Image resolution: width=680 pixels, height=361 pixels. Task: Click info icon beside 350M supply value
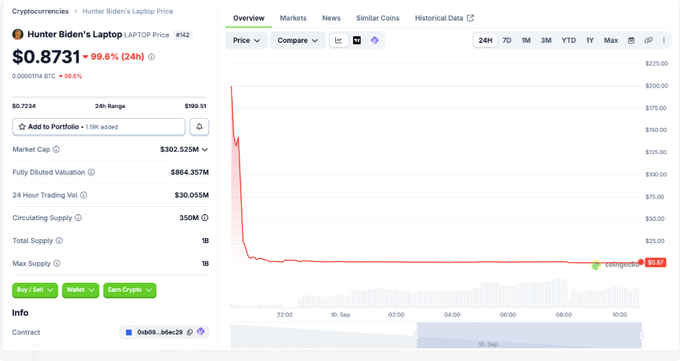pyautogui.click(x=205, y=218)
